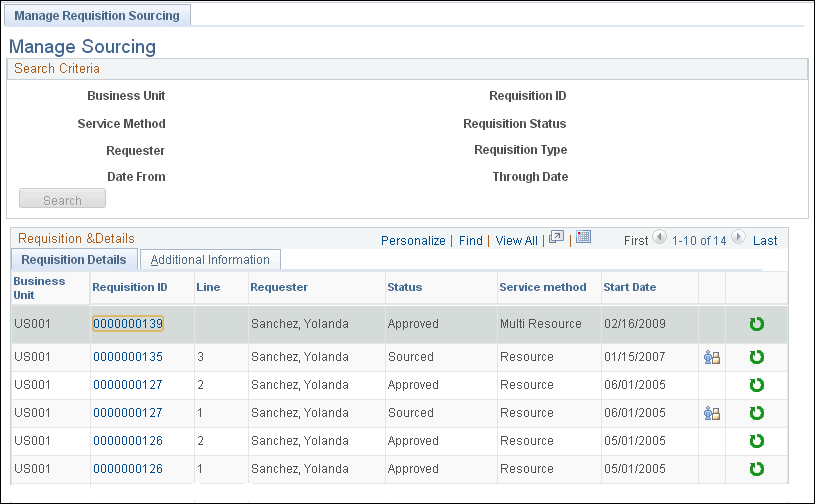The height and width of the screenshot is (504, 815).
Task: Sort by Status column header
Action: pos(404,287)
